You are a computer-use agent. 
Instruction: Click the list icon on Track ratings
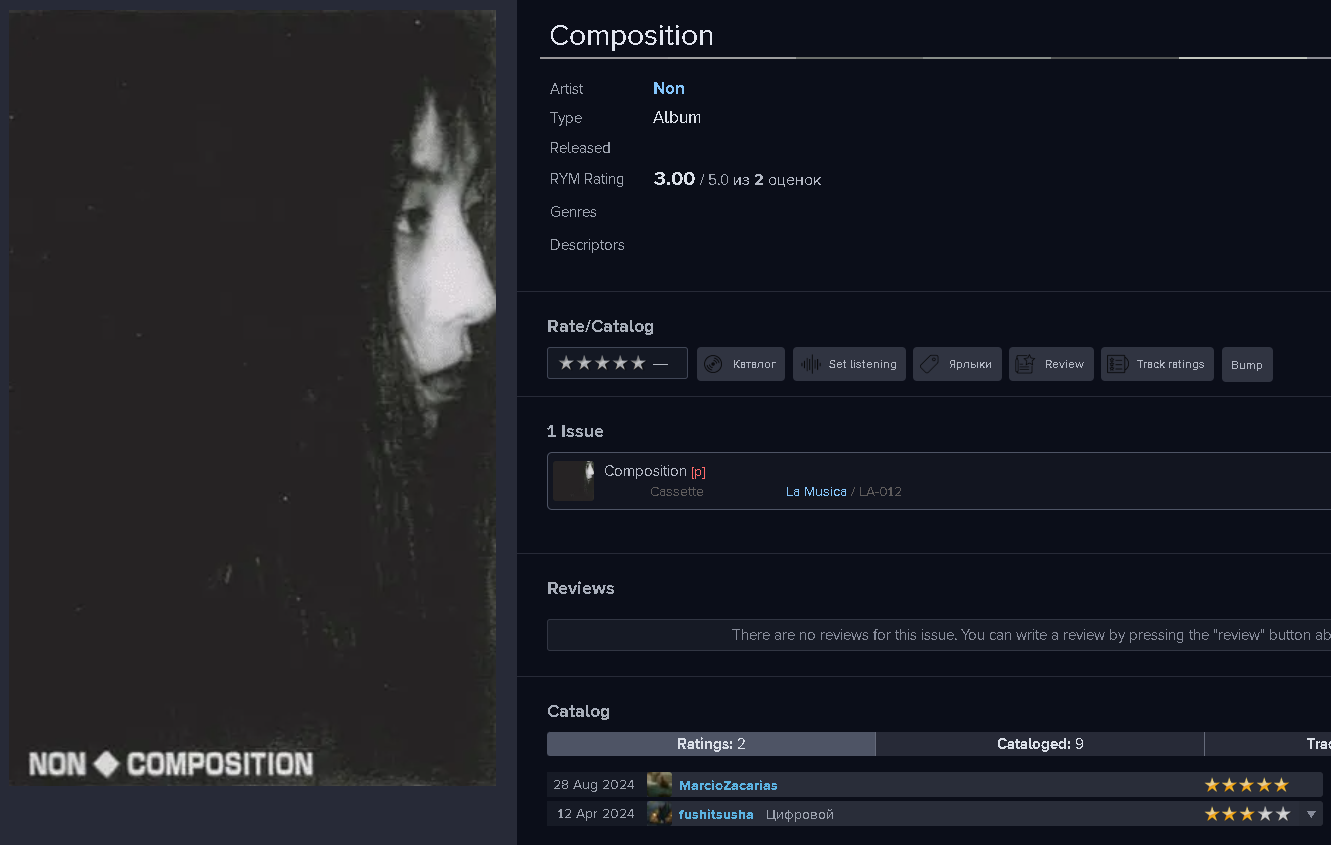coord(1118,364)
